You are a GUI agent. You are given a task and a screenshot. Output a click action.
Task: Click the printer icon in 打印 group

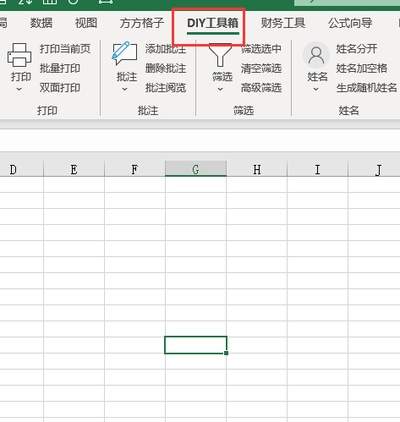(19, 55)
